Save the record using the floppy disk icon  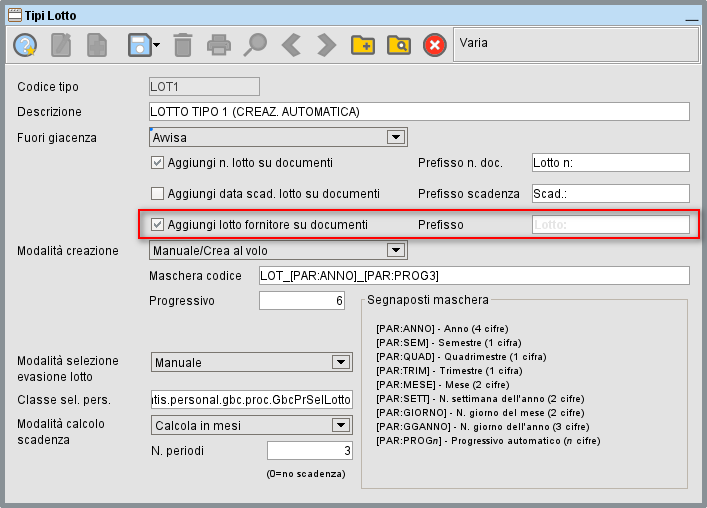[139, 45]
